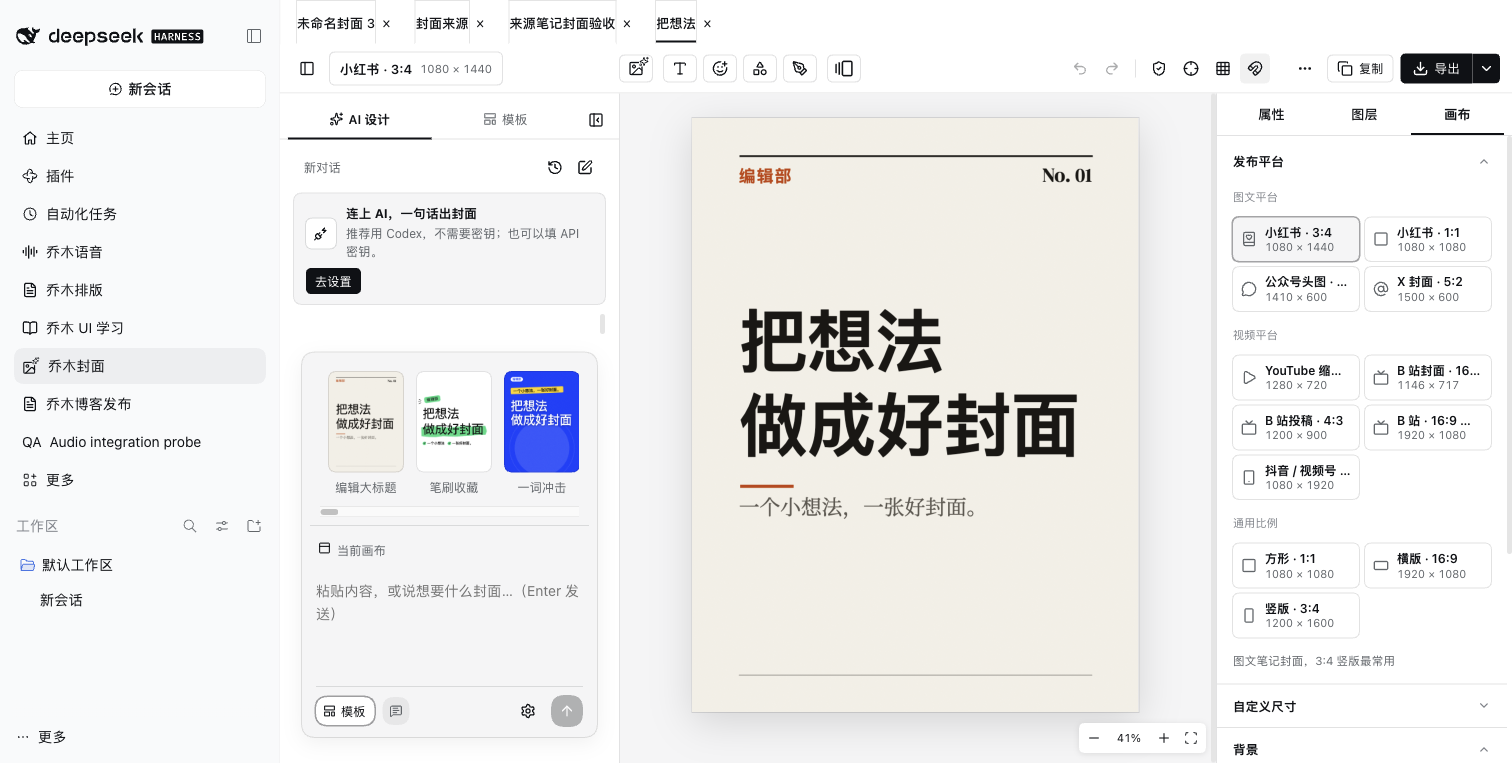The width and height of the screenshot is (1512, 763).
Task: Switch to the 封面来源 document tab
Action: (441, 23)
